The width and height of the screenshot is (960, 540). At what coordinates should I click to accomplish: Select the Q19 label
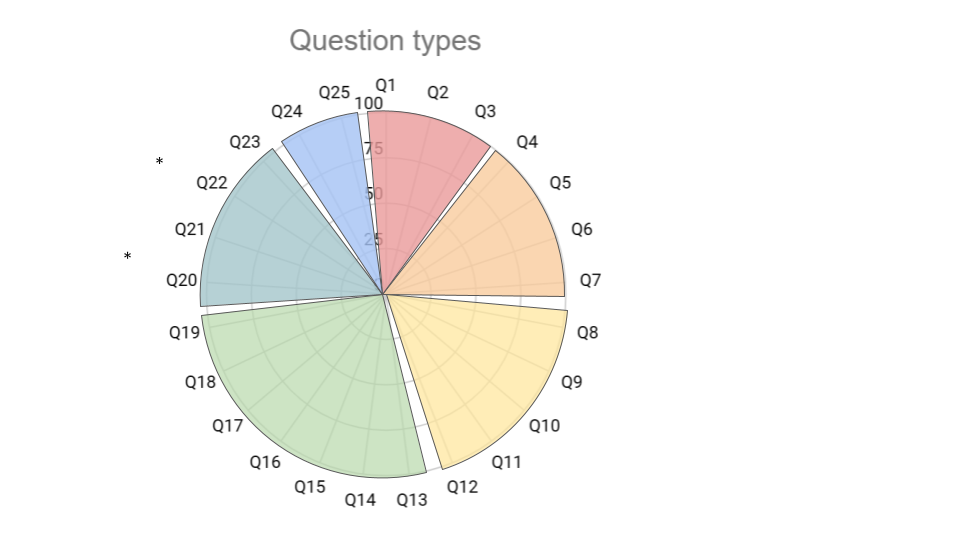(x=184, y=333)
